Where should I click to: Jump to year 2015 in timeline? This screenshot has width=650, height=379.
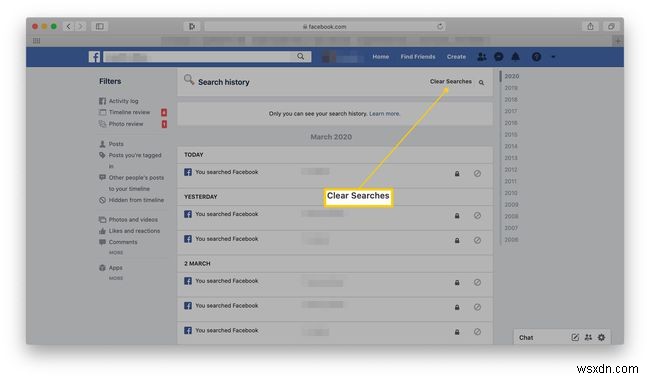(511, 135)
